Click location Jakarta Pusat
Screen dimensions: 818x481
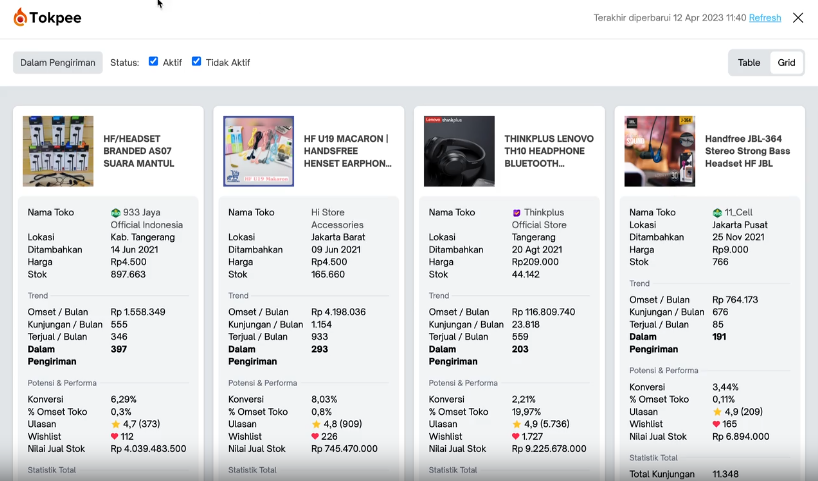click(740, 225)
